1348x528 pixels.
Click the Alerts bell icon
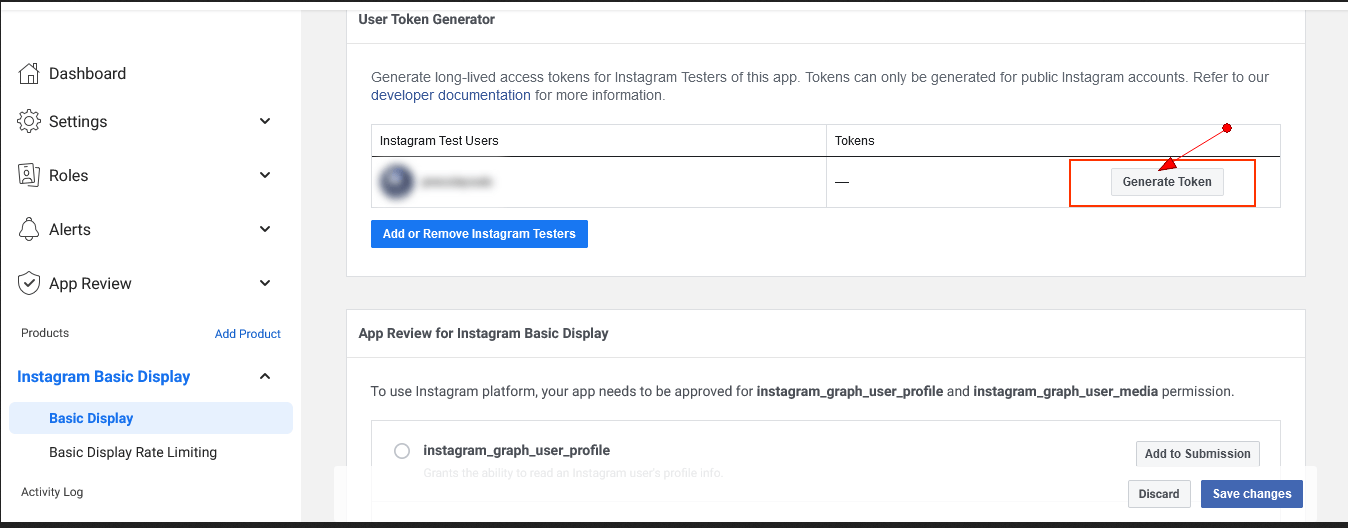30,229
